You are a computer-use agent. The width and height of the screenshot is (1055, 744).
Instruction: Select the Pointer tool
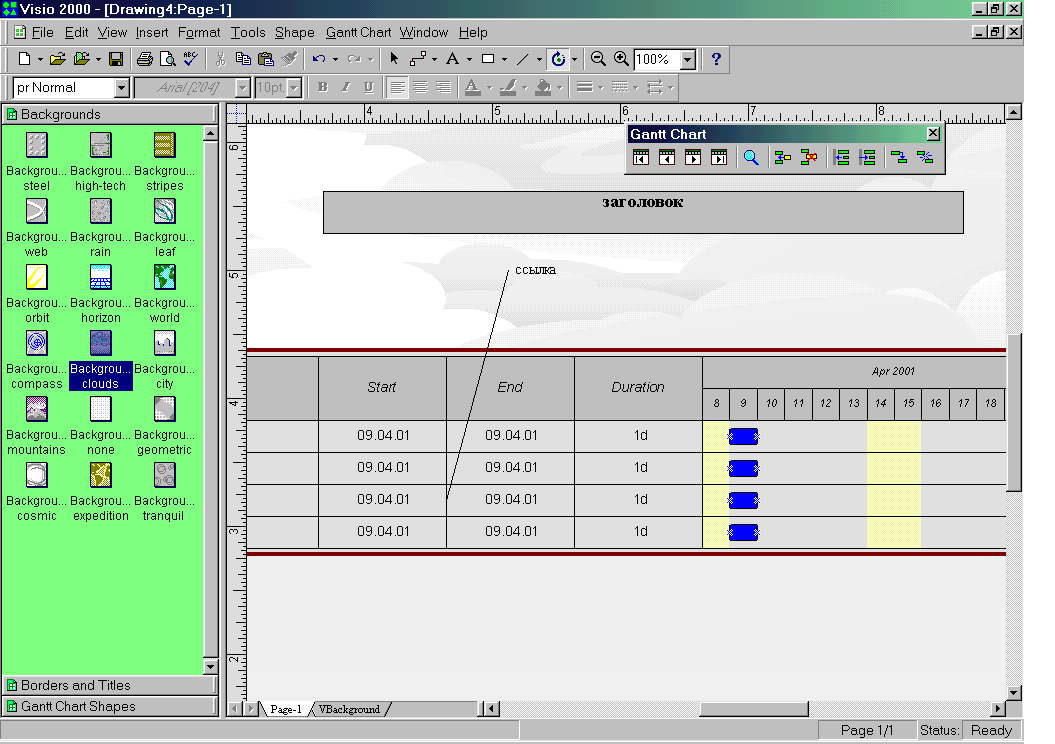[x=394, y=59]
